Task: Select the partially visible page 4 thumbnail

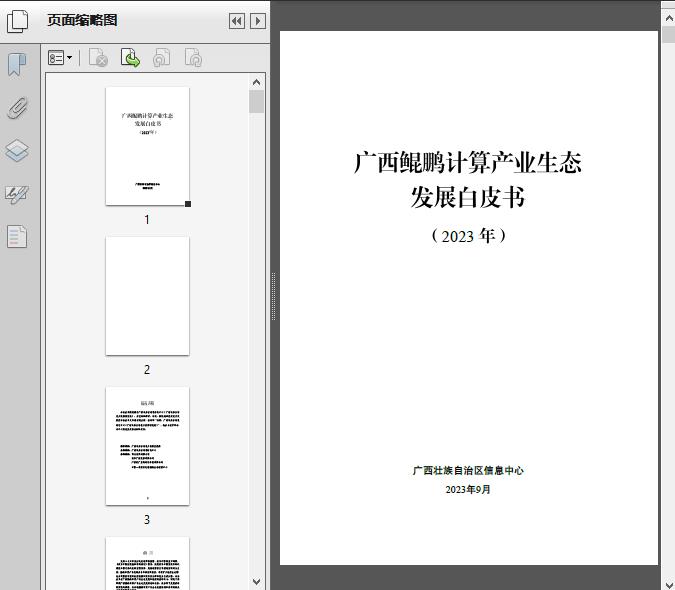Action: [x=147, y=563]
